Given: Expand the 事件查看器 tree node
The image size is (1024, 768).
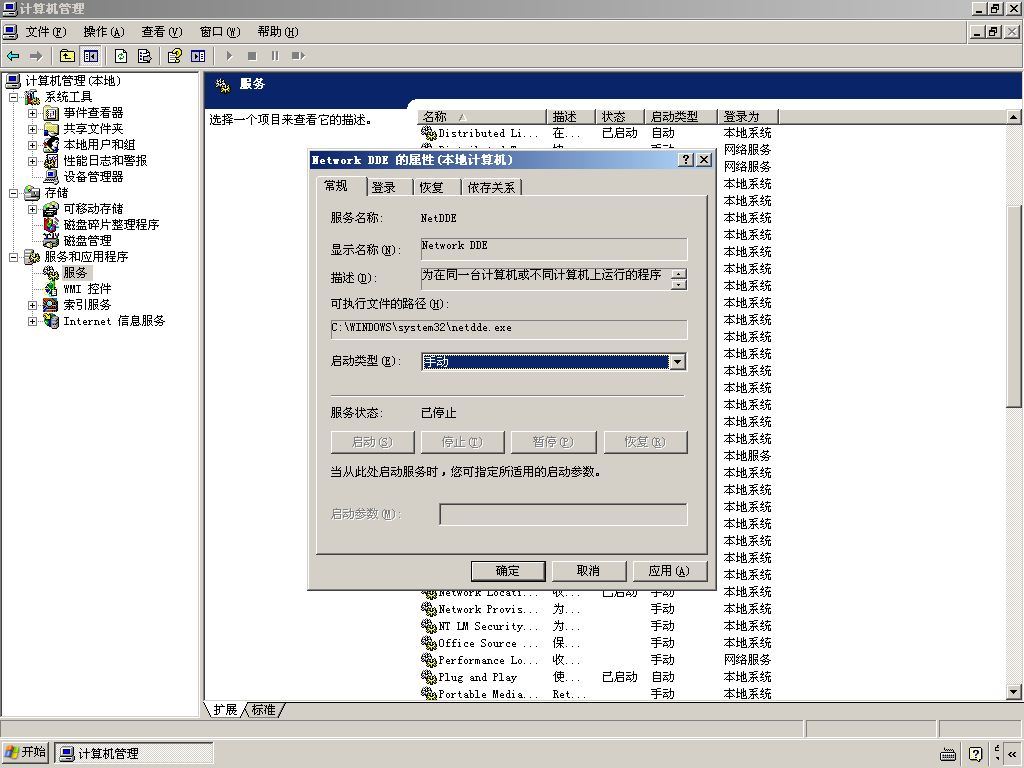Looking at the screenshot, I should (33, 113).
